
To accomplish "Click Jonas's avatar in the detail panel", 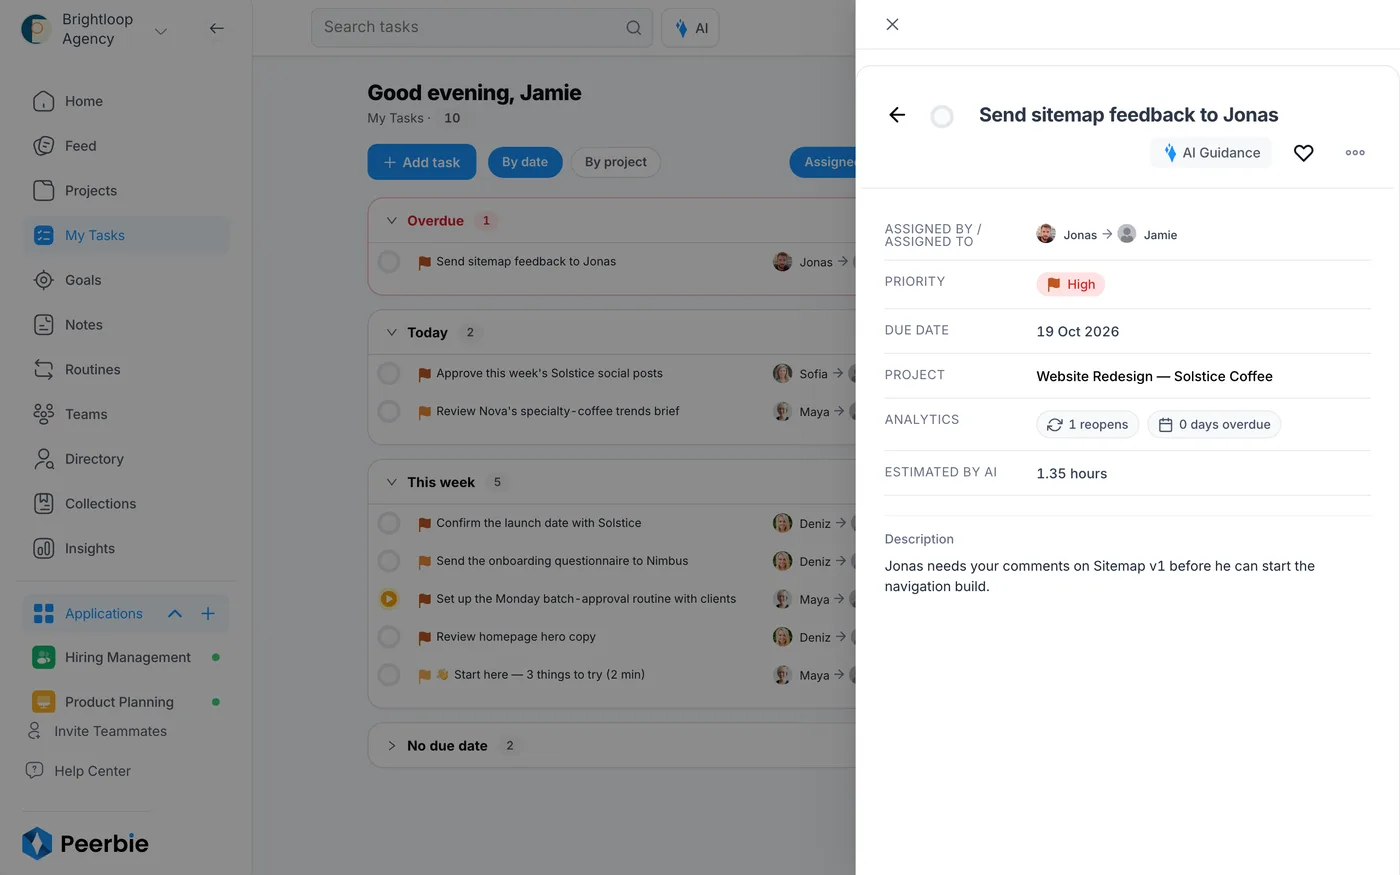I will (1046, 234).
